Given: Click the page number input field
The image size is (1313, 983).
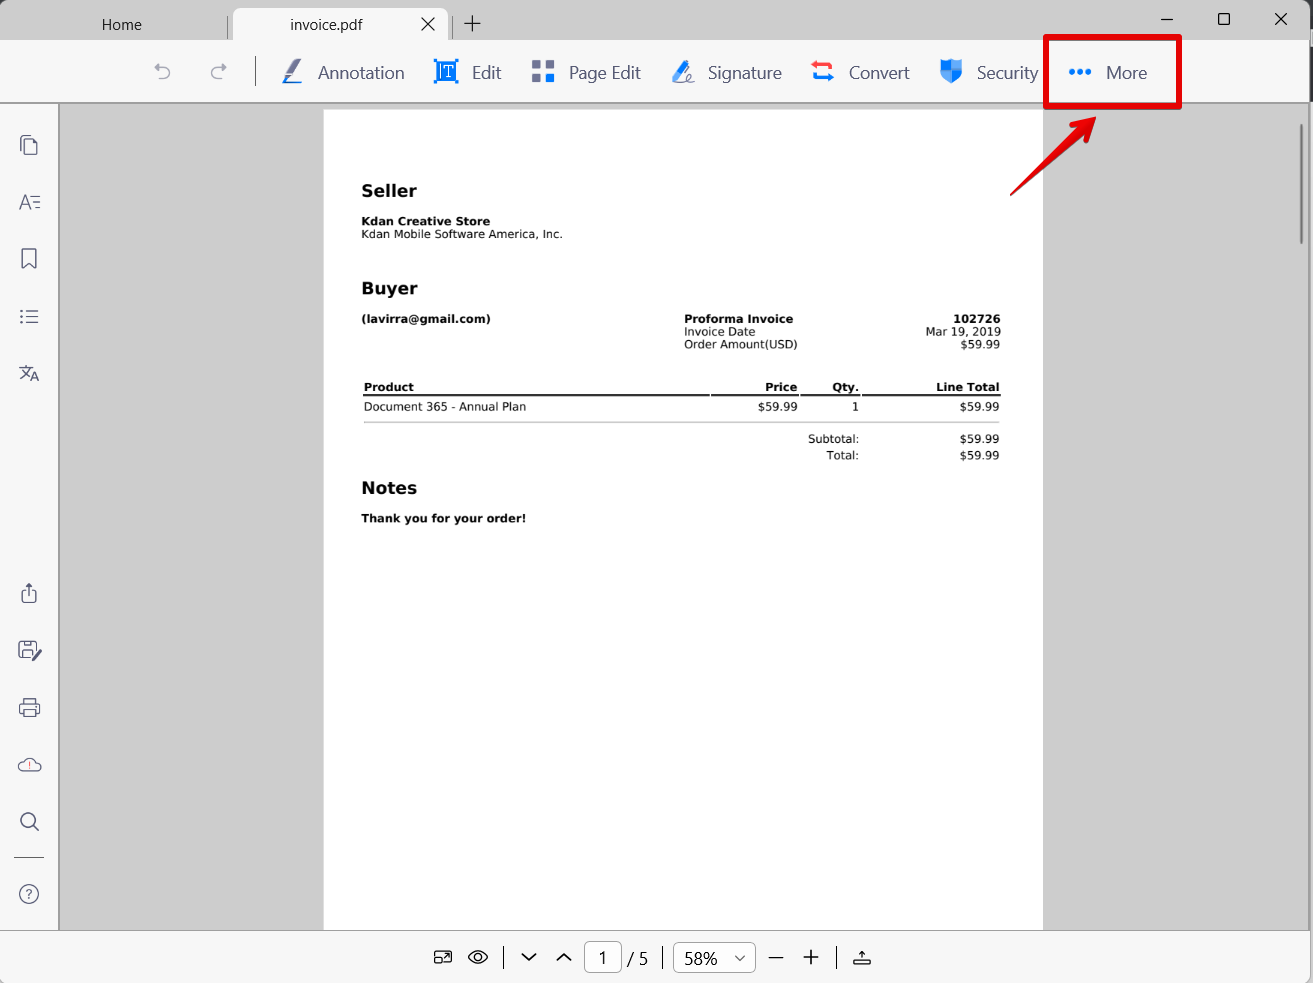Looking at the screenshot, I should 603,958.
